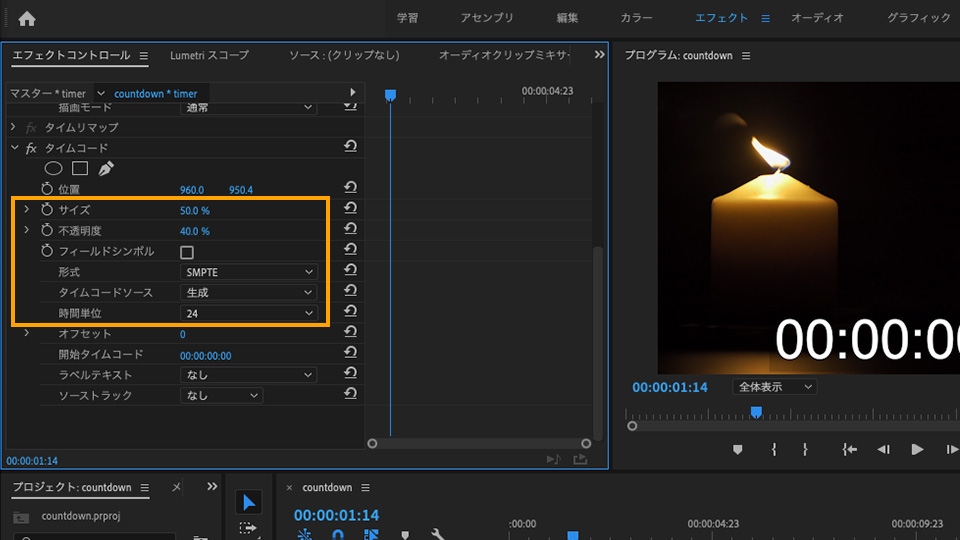960x540 pixels.
Task: Switch to the カラー workspace
Action: coord(637,18)
